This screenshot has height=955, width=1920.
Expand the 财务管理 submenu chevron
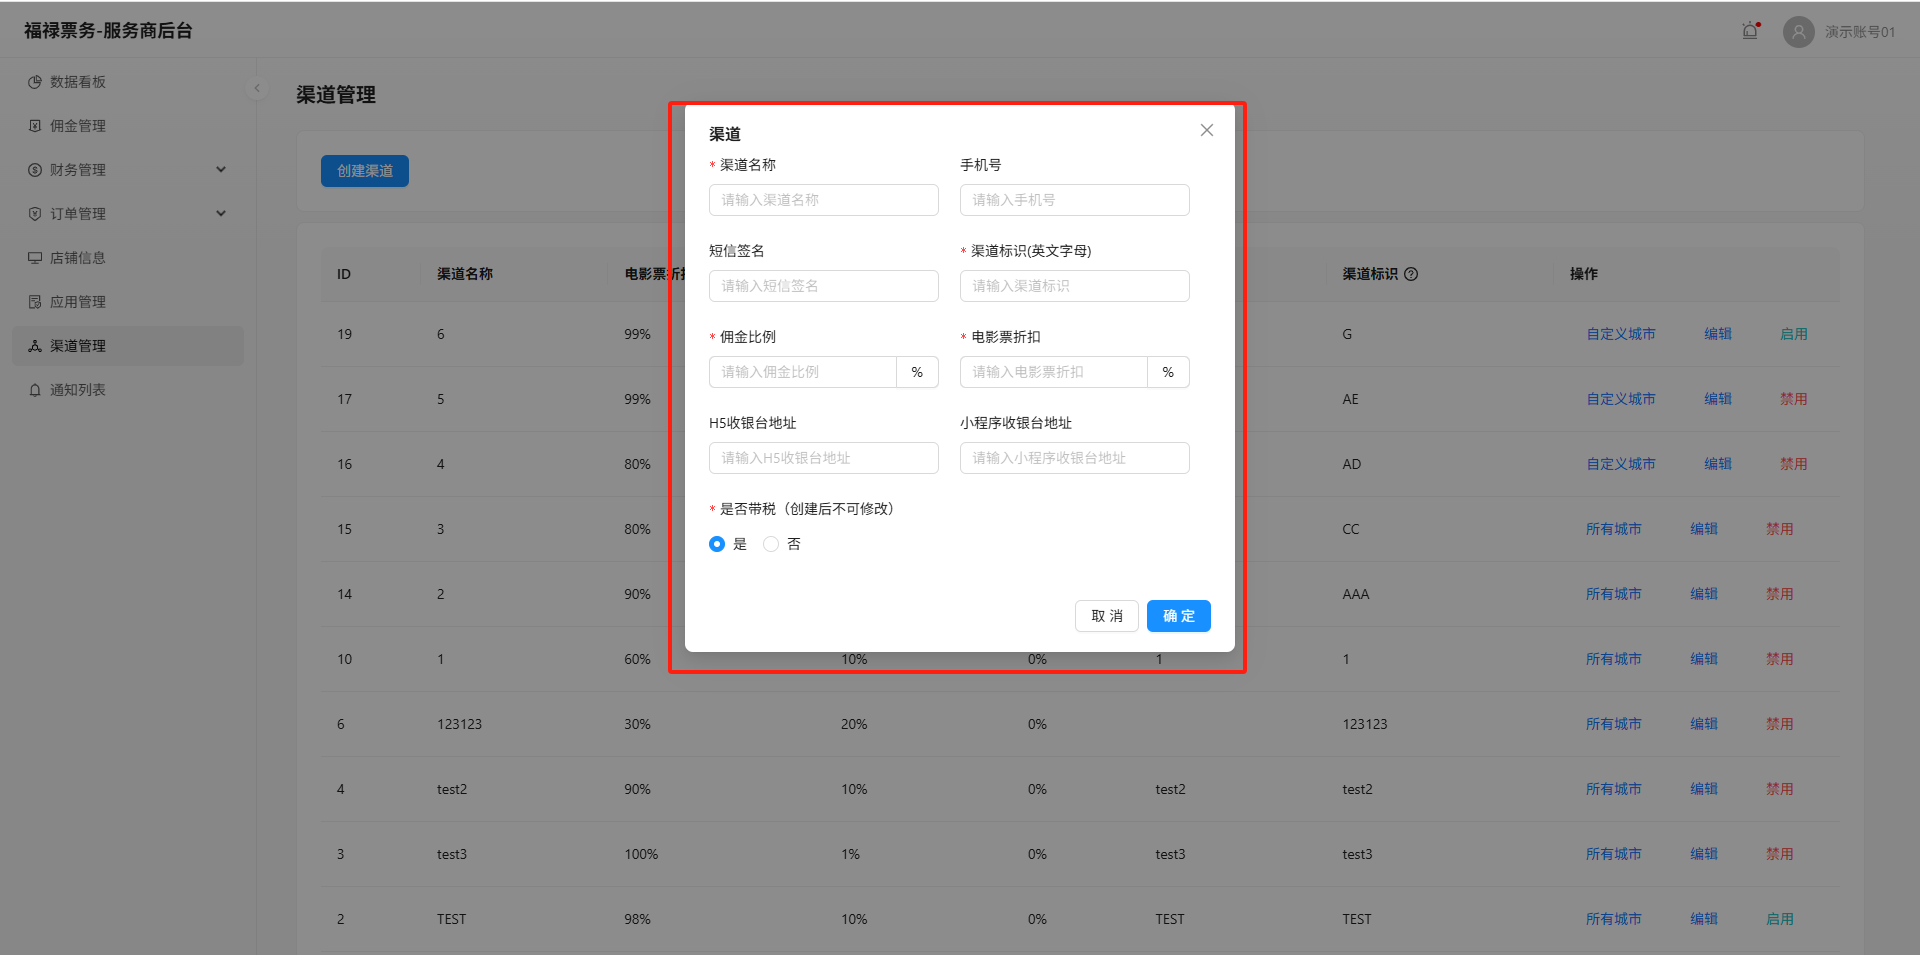coord(221,170)
